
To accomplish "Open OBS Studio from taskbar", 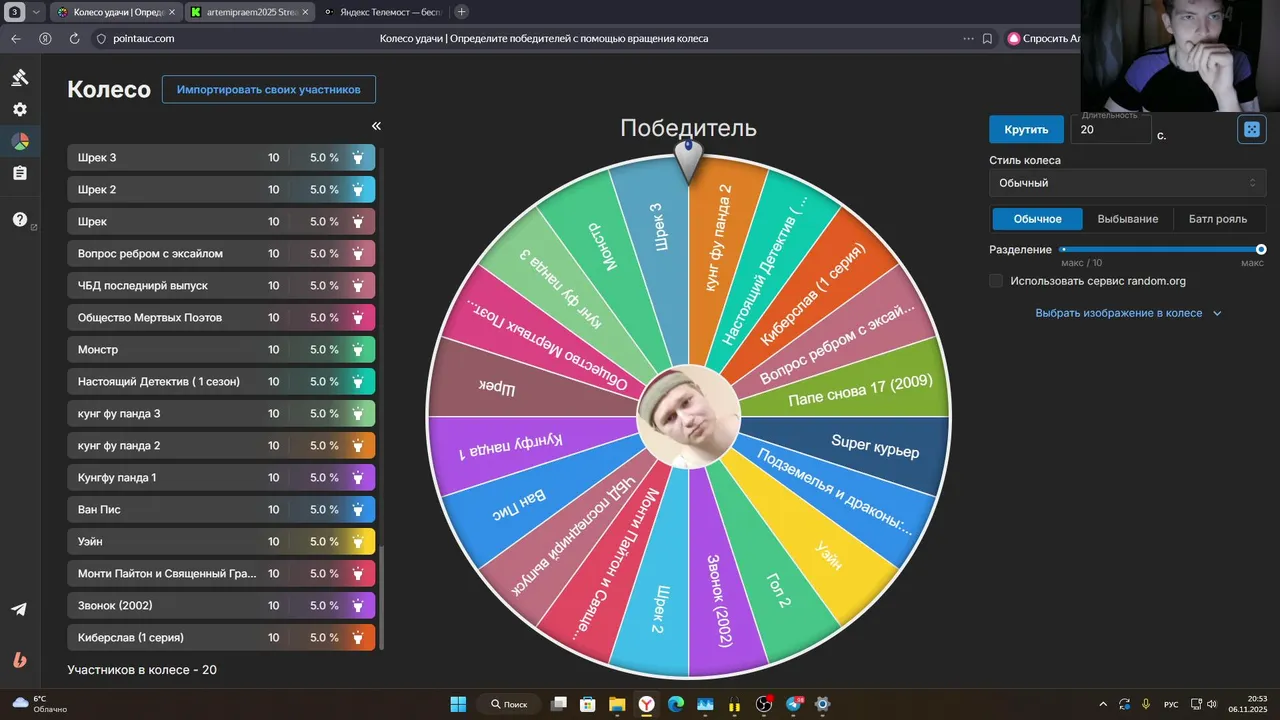I will point(765,704).
